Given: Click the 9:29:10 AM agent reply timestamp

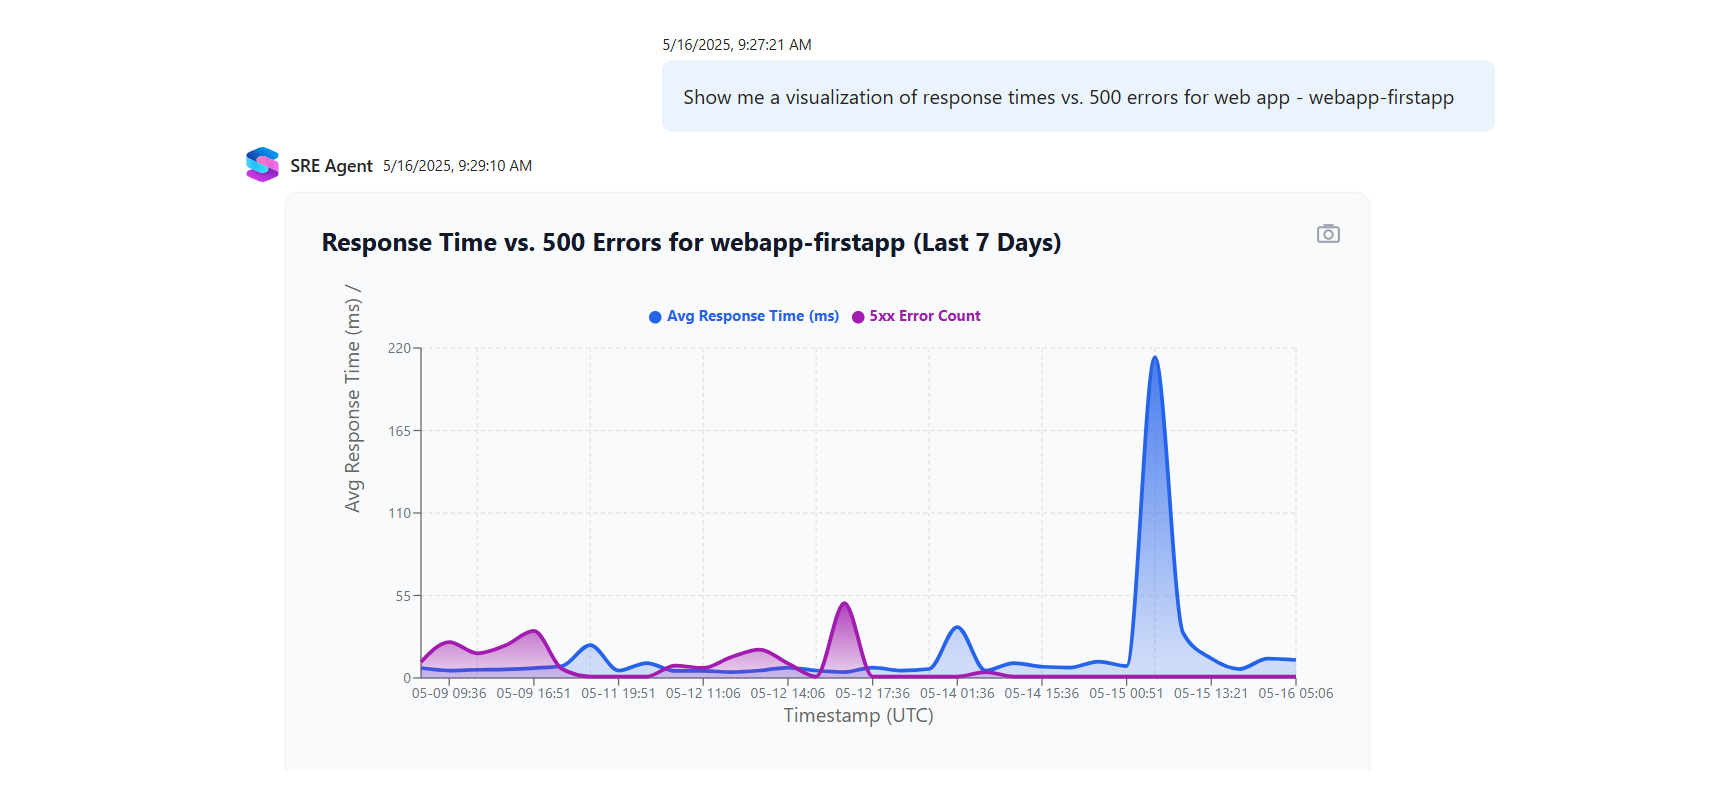Looking at the screenshot, I should 457,166.
